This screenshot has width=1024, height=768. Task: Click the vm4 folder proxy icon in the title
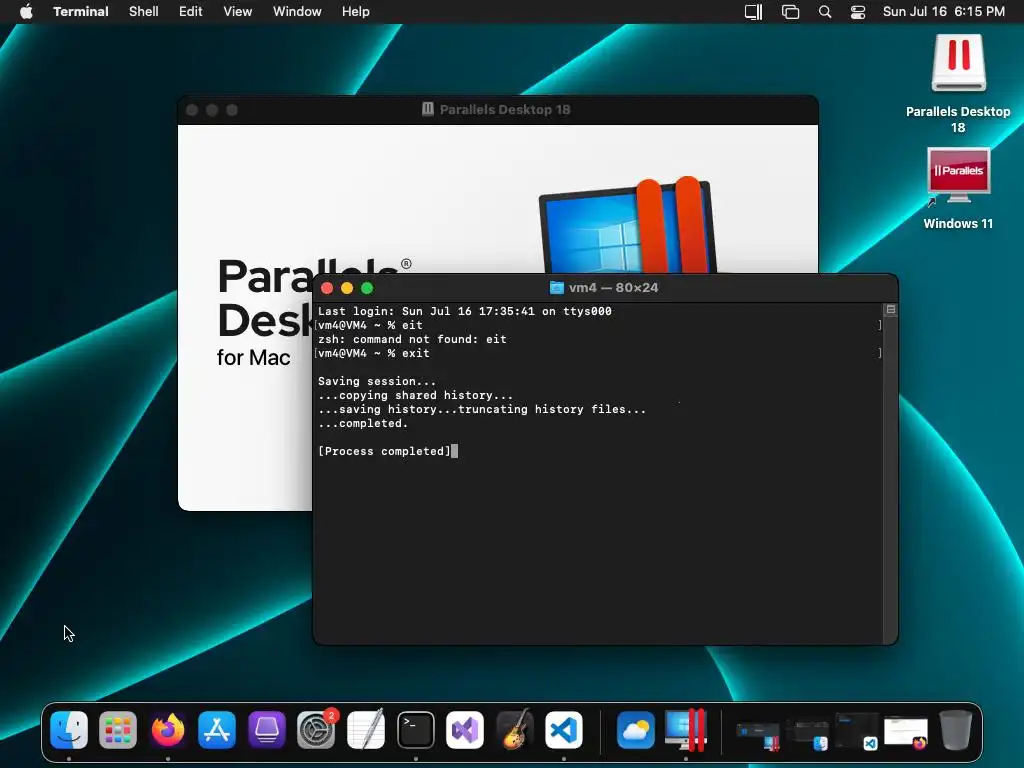(556, 288)
